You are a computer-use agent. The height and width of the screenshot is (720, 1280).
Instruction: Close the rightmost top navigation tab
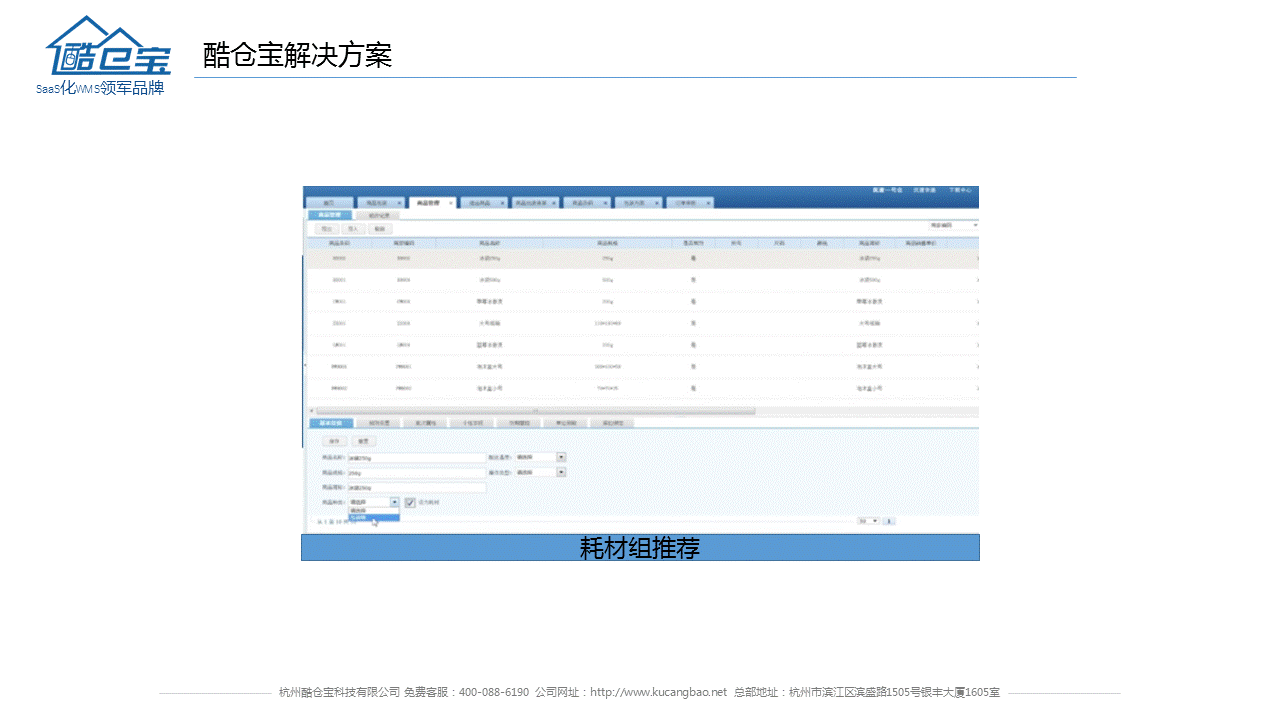(709, 203)
